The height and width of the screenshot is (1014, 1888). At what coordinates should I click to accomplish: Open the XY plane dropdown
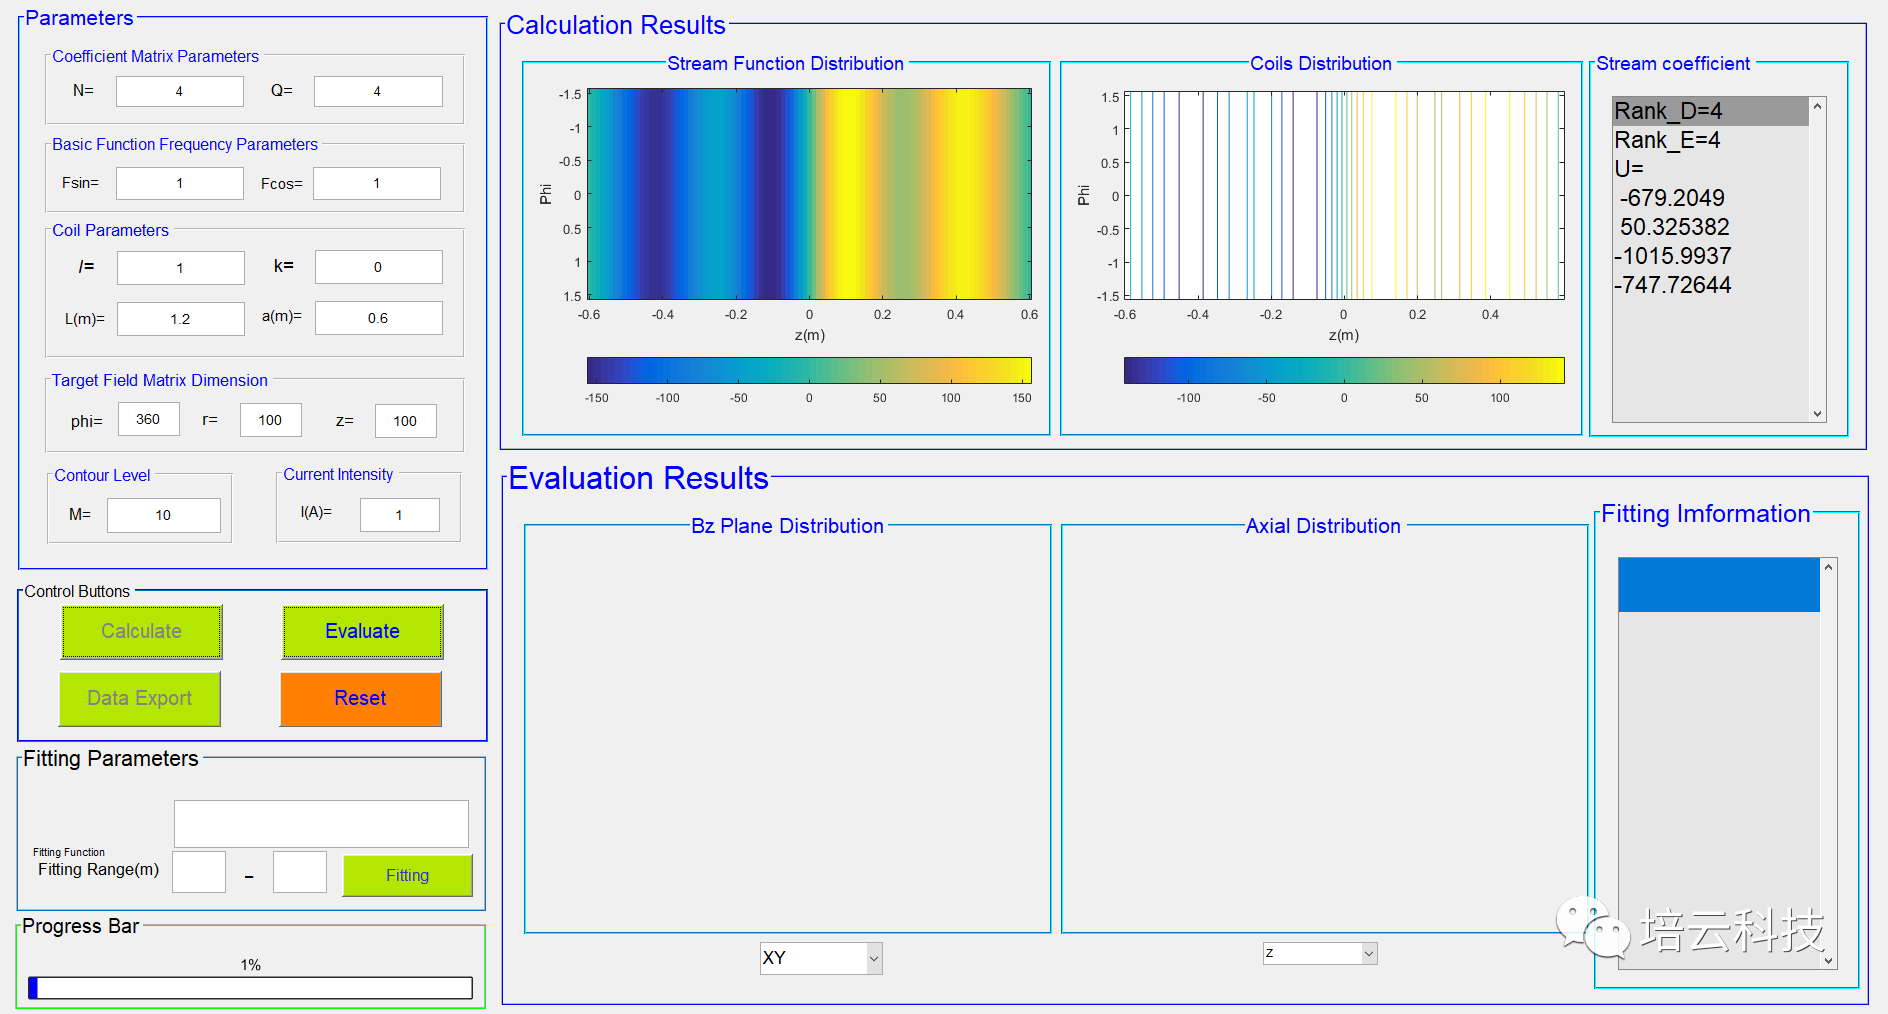tap(820, 958)
